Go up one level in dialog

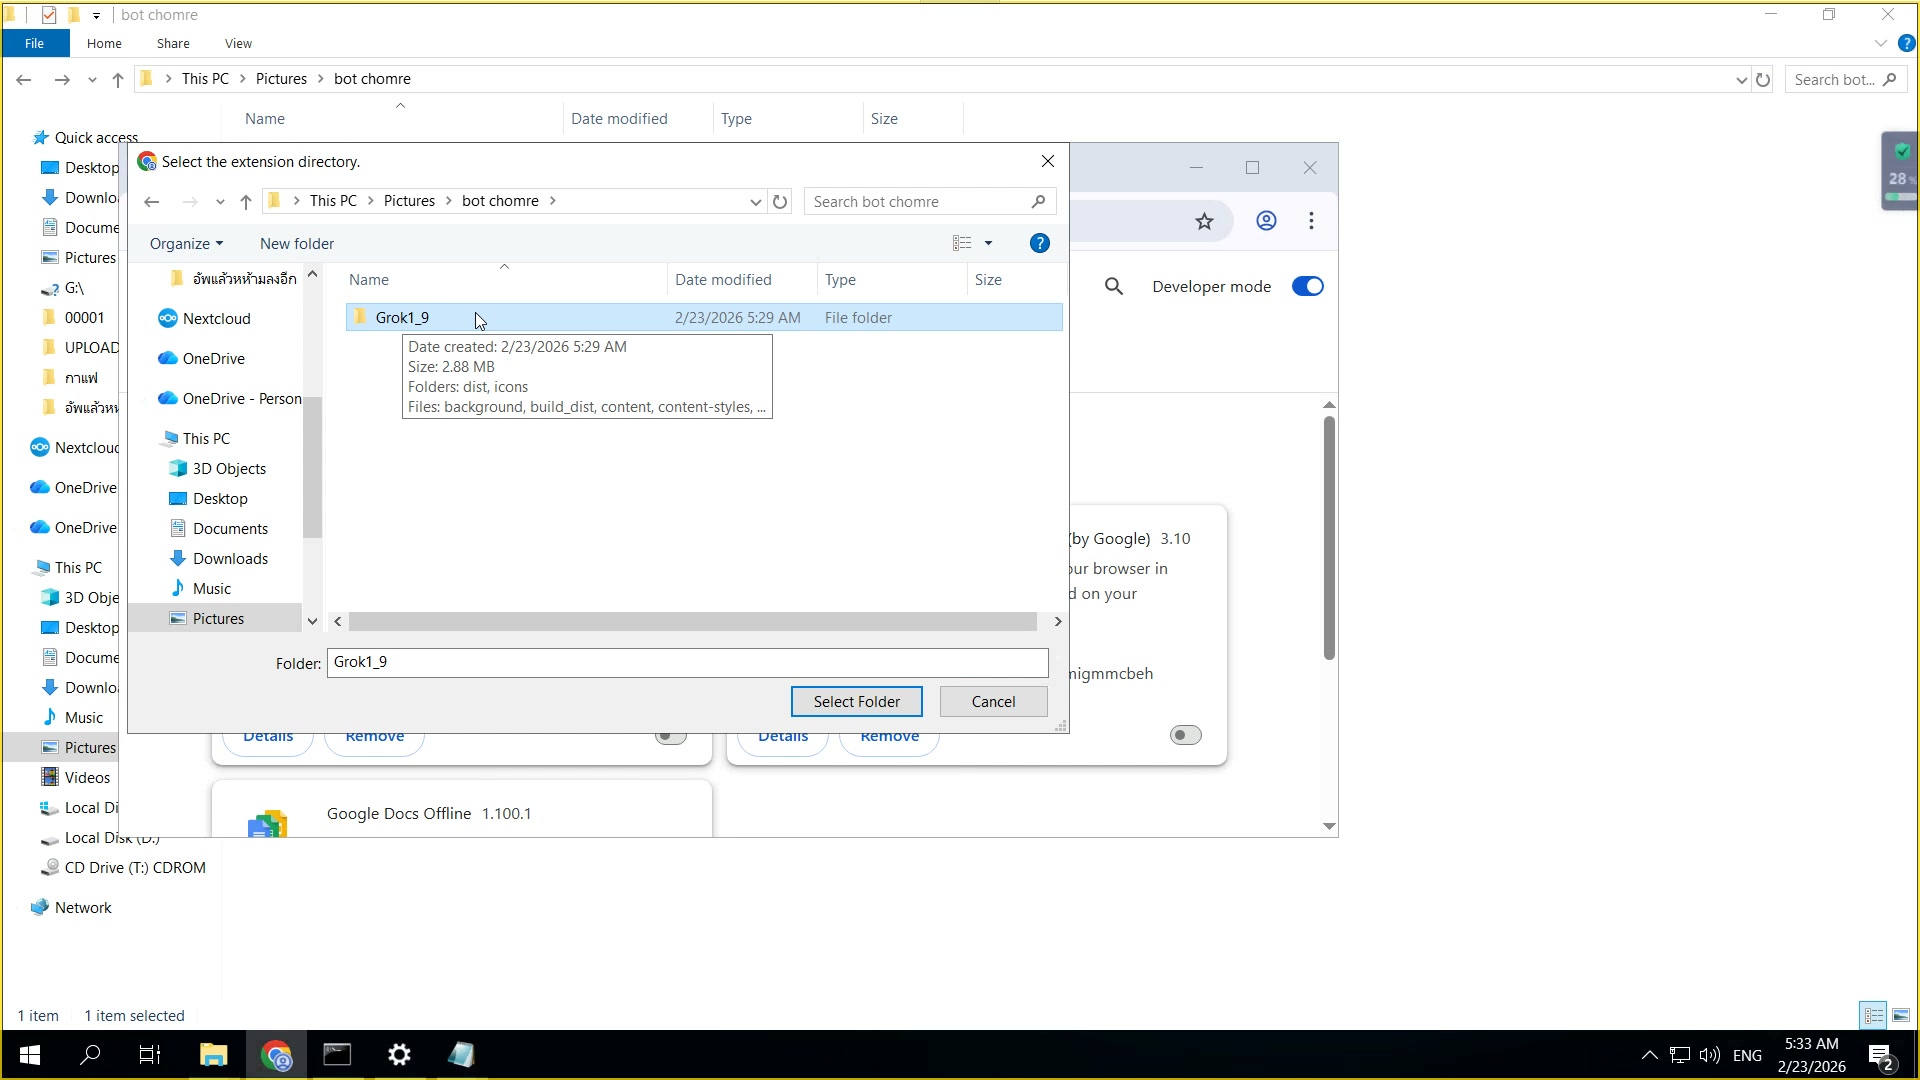coord(246,202)
